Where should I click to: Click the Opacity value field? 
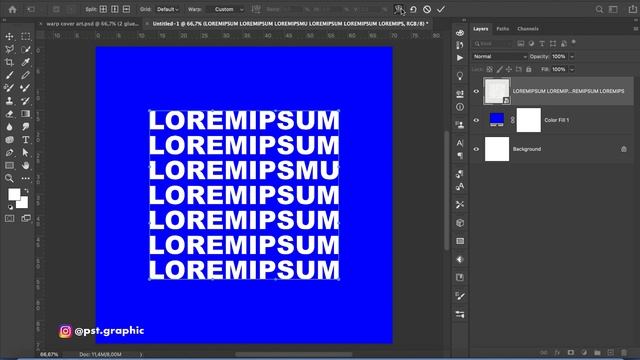[558, 56]
